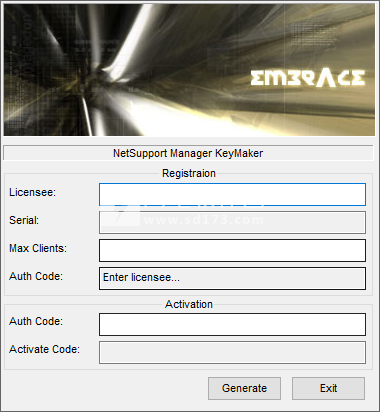Click the "Activate Code:" label
The image size is (380, 412).
click(44, 349)
